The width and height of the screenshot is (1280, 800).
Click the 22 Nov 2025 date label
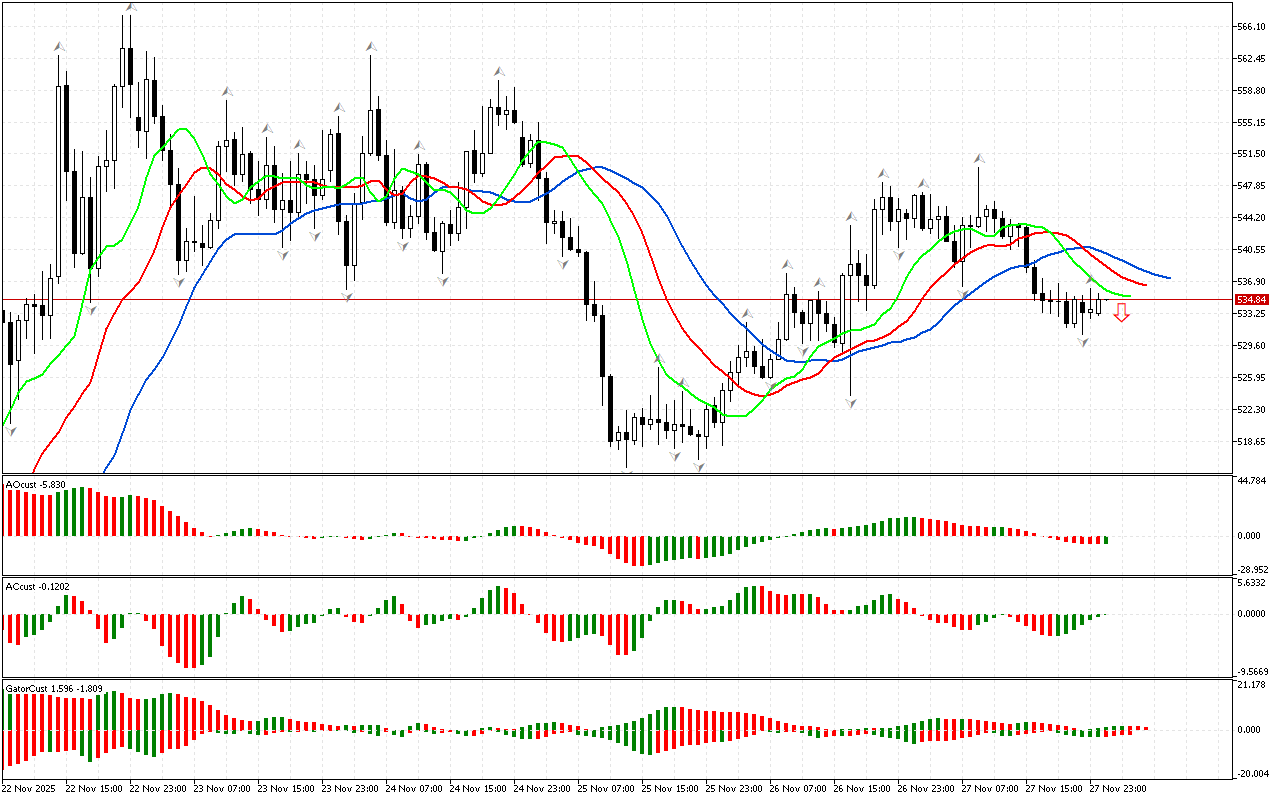32,788
